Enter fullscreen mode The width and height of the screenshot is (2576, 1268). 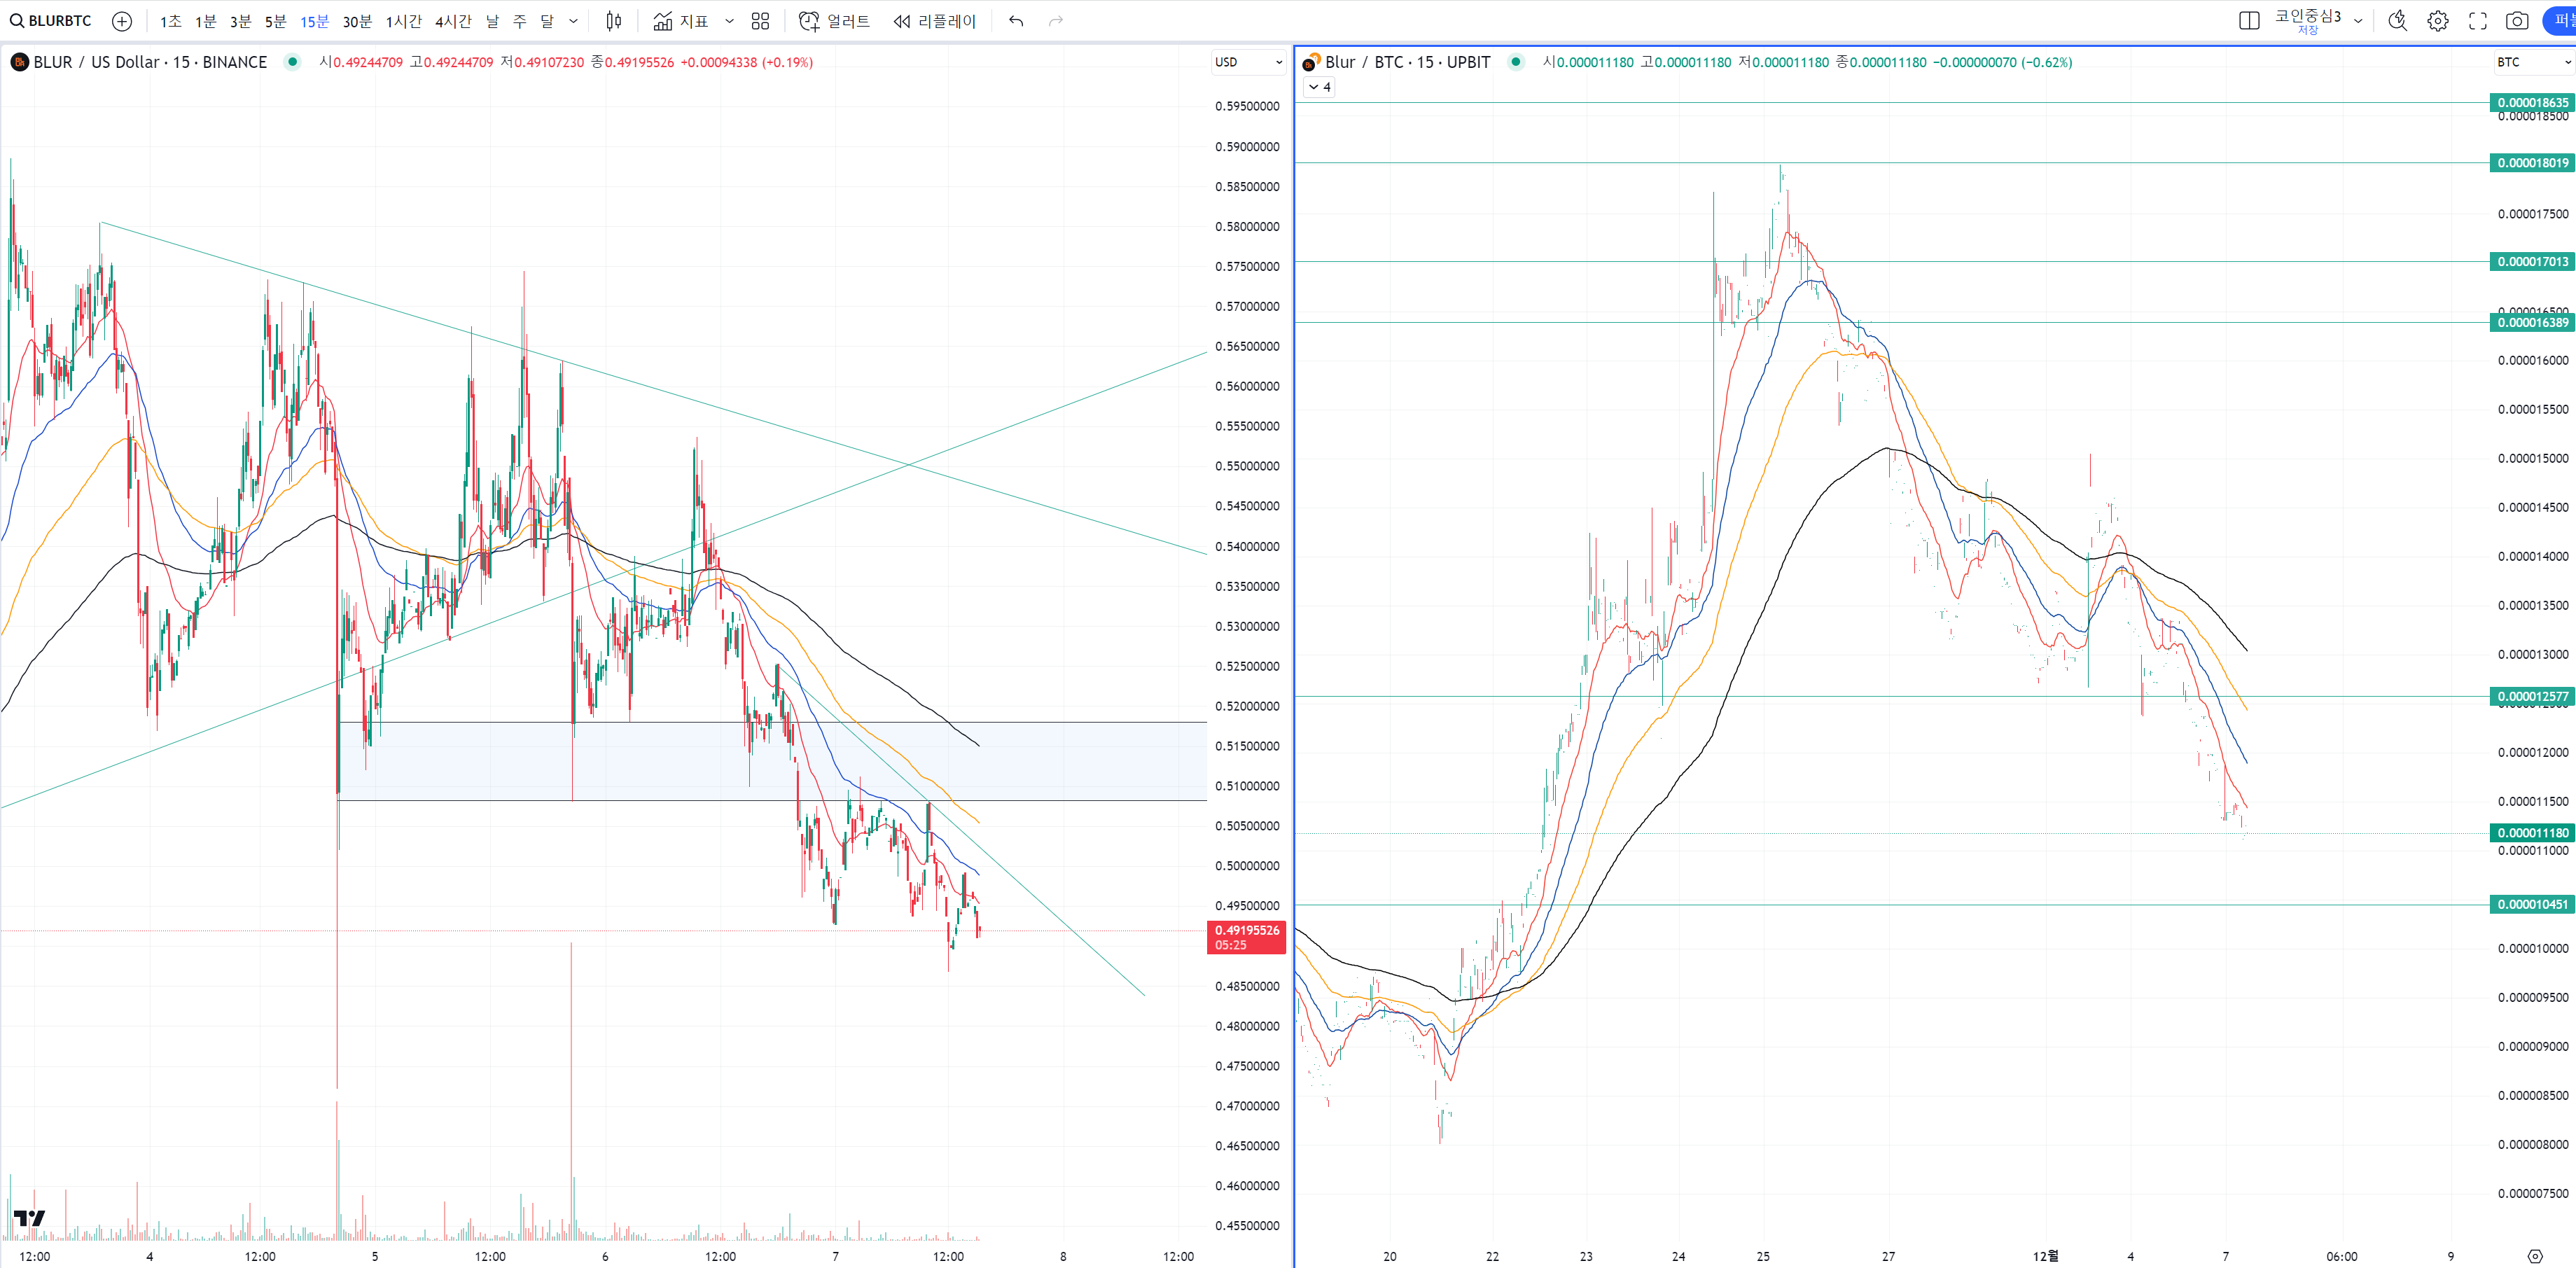pos(2478,21)
